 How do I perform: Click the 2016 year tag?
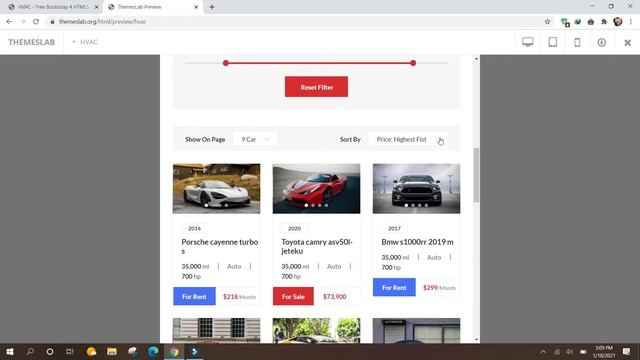[194, 228]
